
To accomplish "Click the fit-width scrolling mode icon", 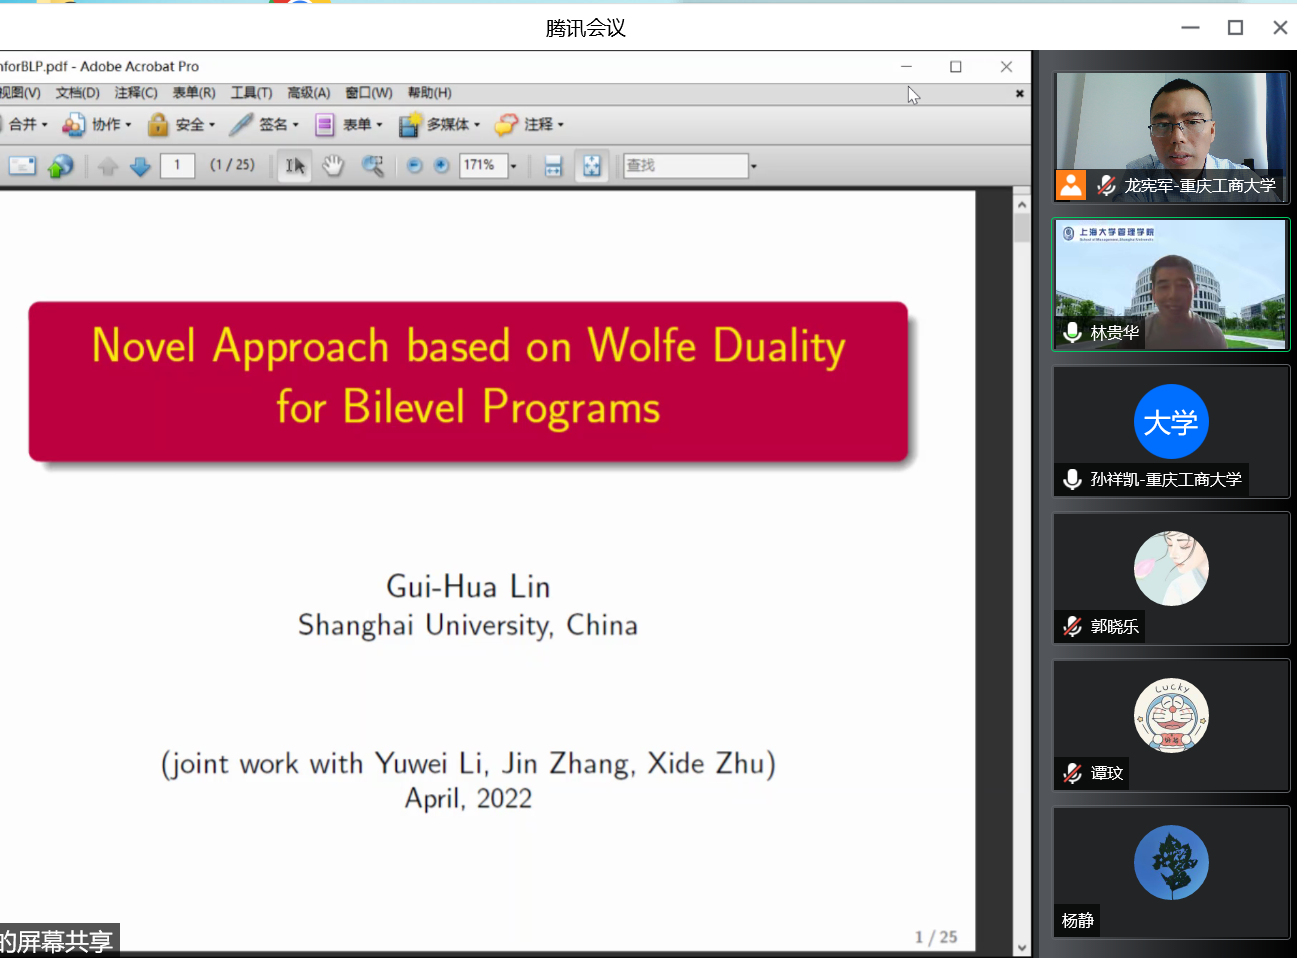I will point(553,166).
